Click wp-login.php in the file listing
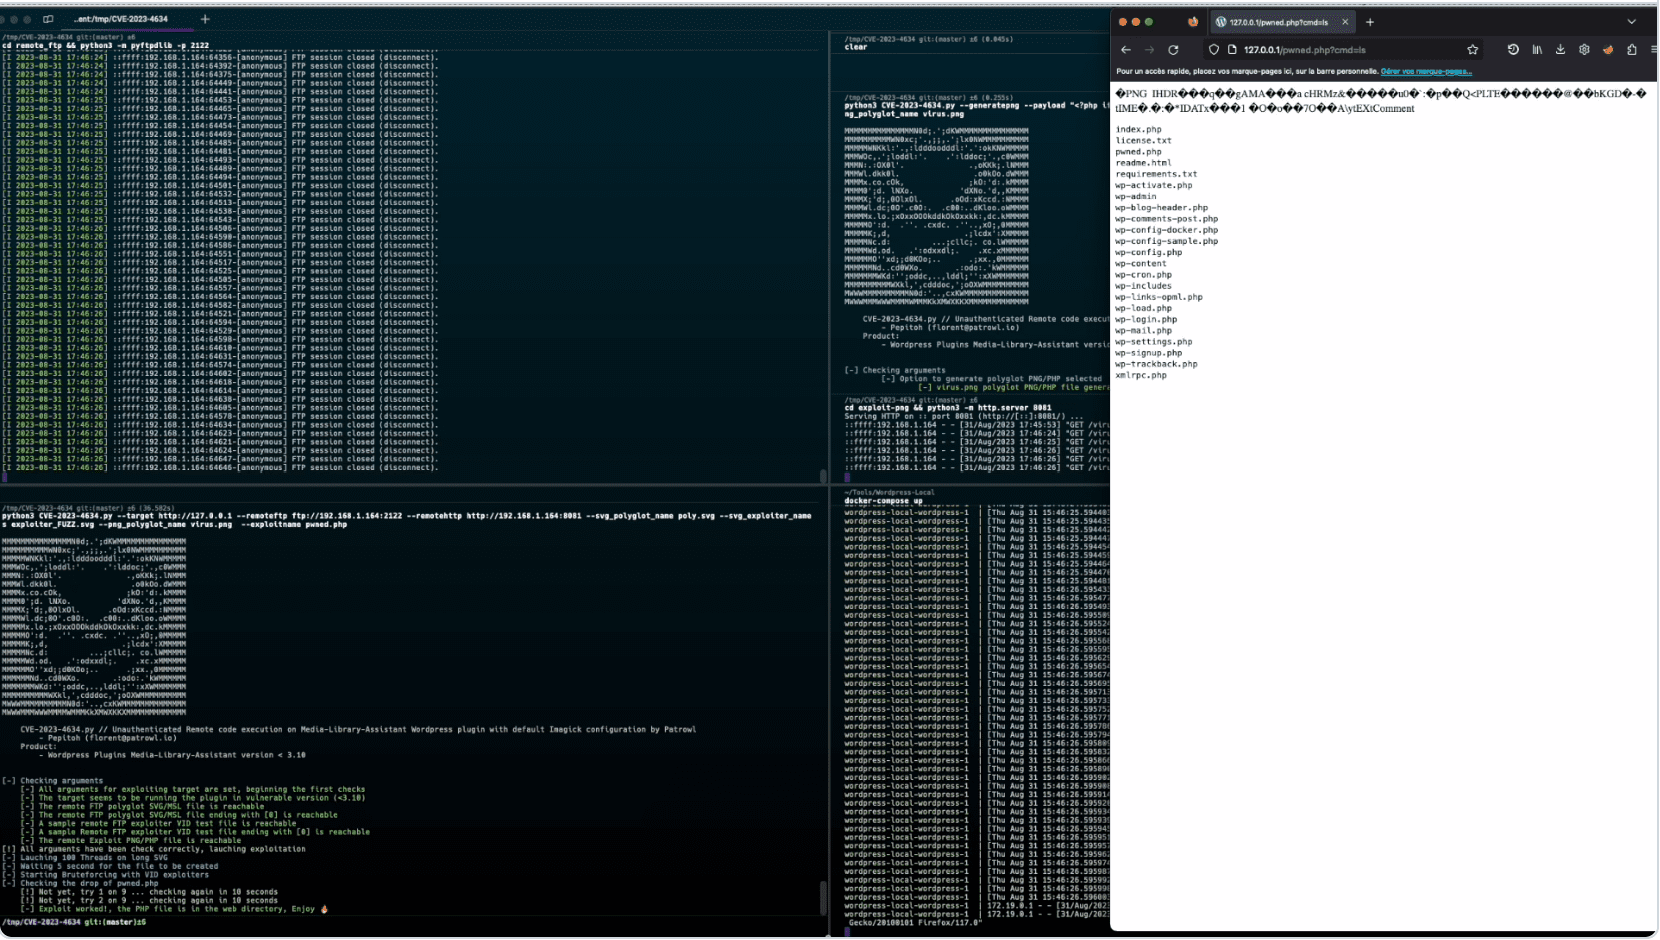Screen dimensions: 1660x940 pos(1146,319)
